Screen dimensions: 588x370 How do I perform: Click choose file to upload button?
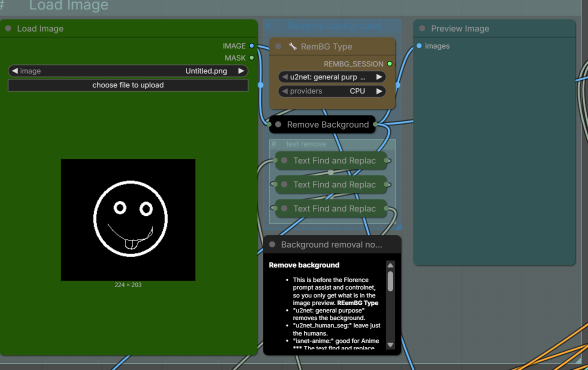(x=128, y=85)
